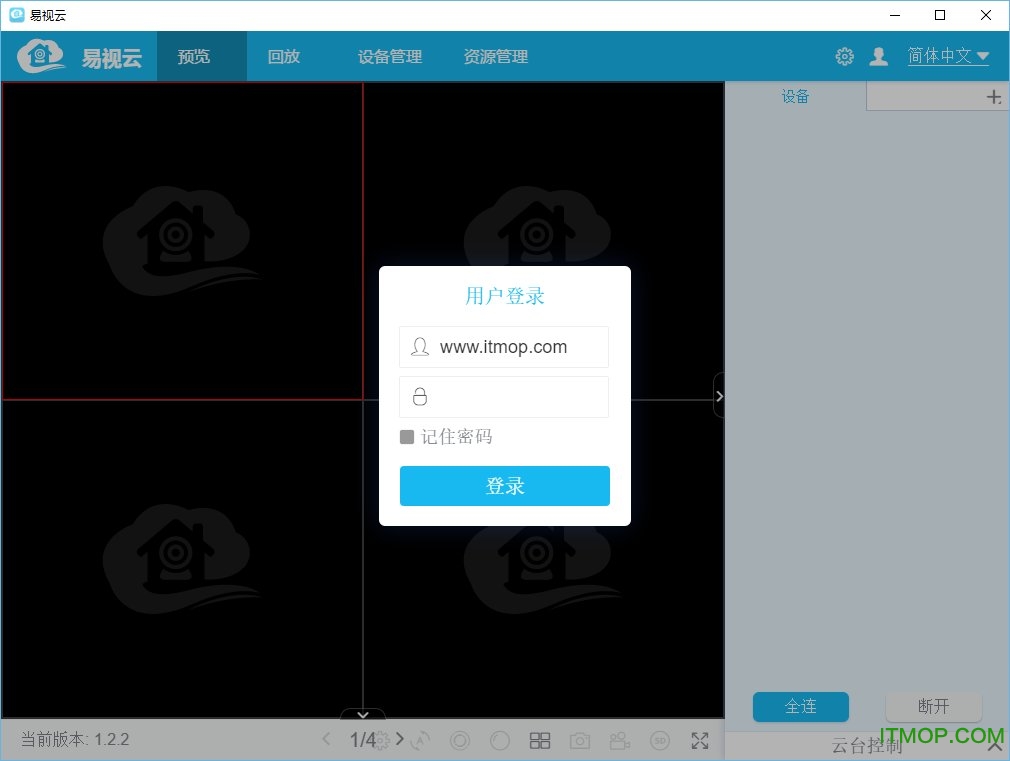Switch to the four-grid layout icon
The image size is (1010, 761).
coord(540,741)
